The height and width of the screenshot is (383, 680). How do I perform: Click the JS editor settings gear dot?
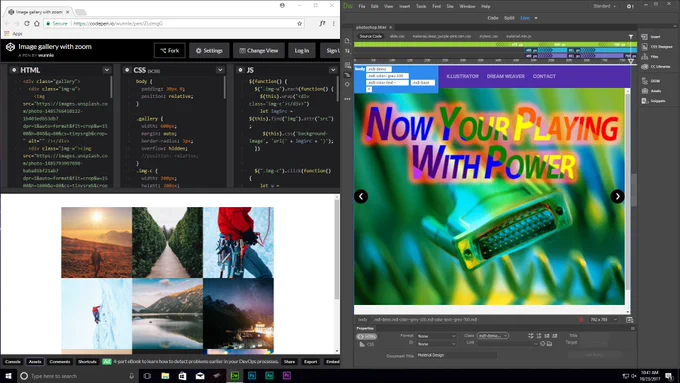pos(240,70)
